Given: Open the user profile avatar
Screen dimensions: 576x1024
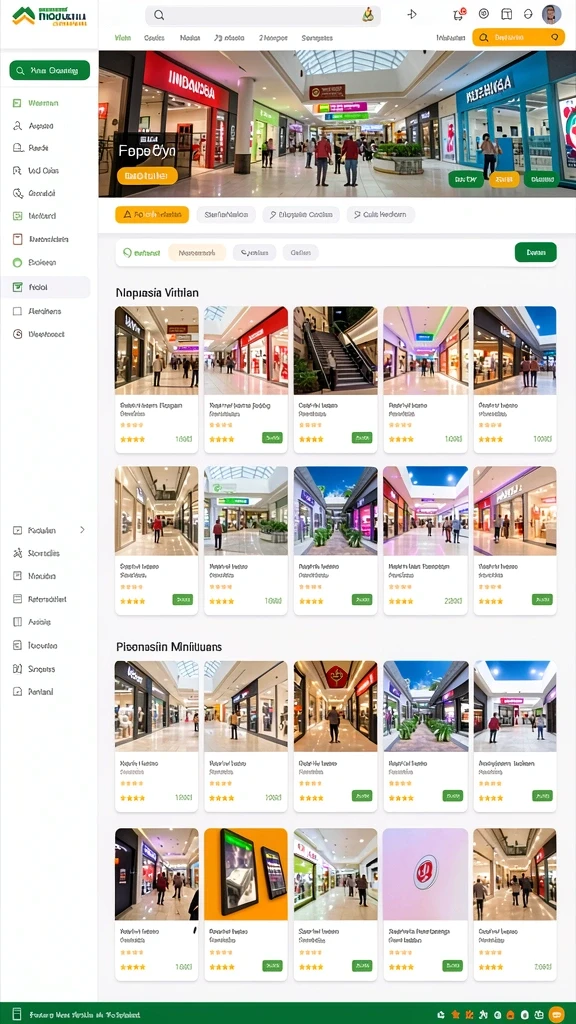Looking at the screenshot, I should pos(551,14).
